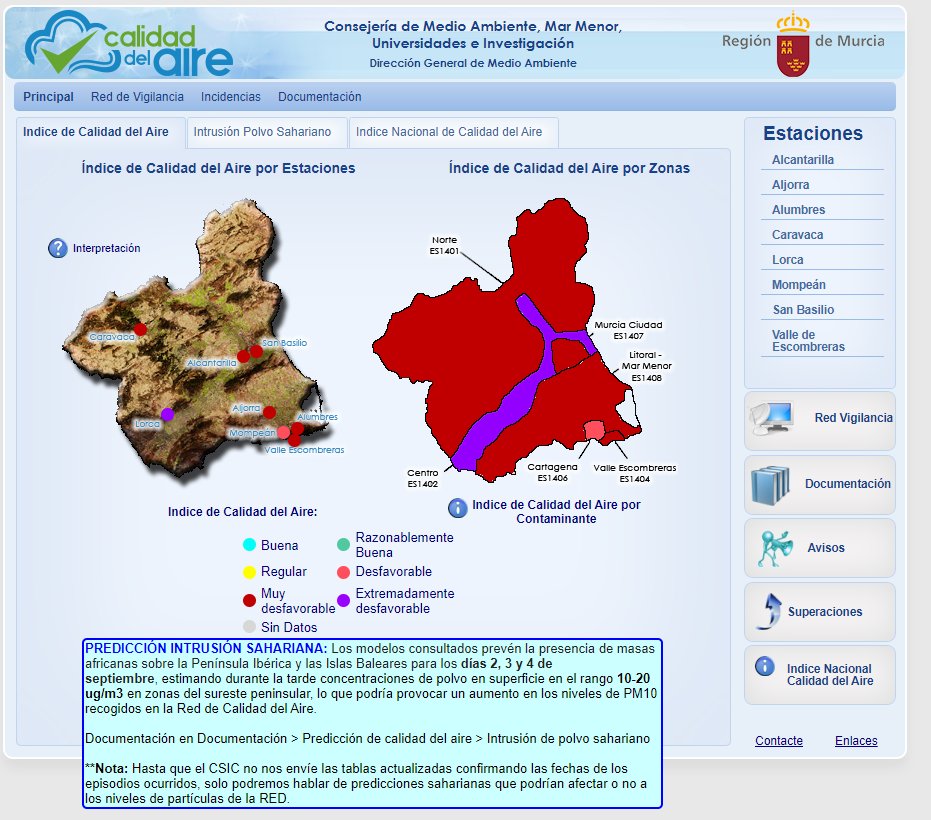Click the info icon beside Índice por Contaminante

pos(459,506)
